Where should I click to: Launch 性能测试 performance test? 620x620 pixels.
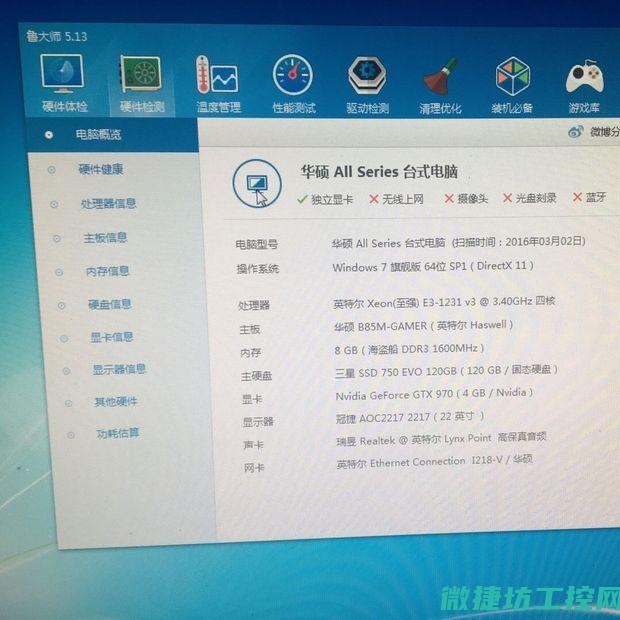click(293, 84)
